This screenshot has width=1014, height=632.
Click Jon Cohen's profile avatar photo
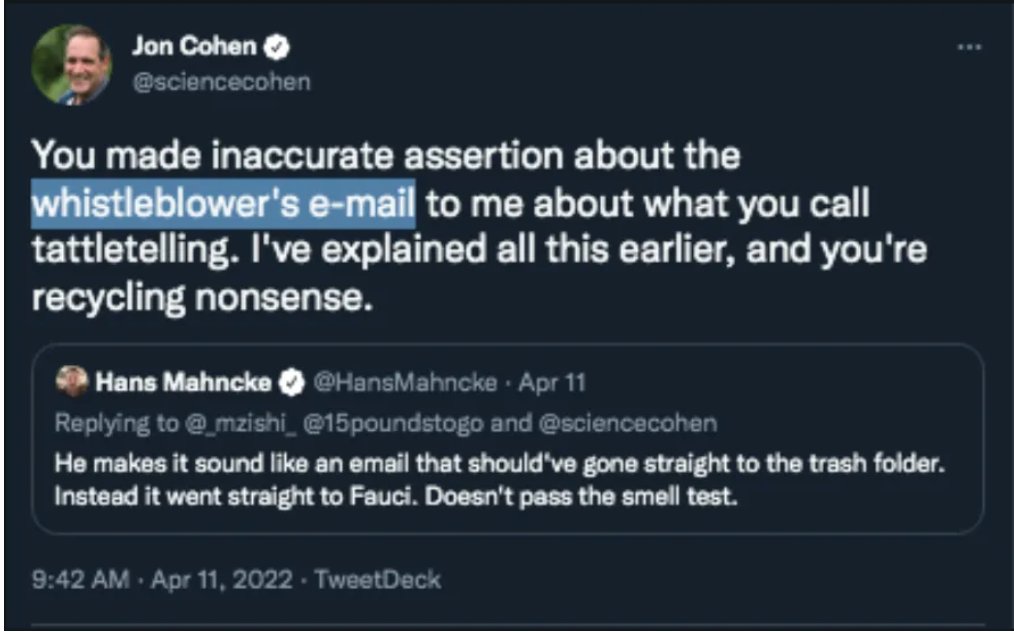point(71,62)
